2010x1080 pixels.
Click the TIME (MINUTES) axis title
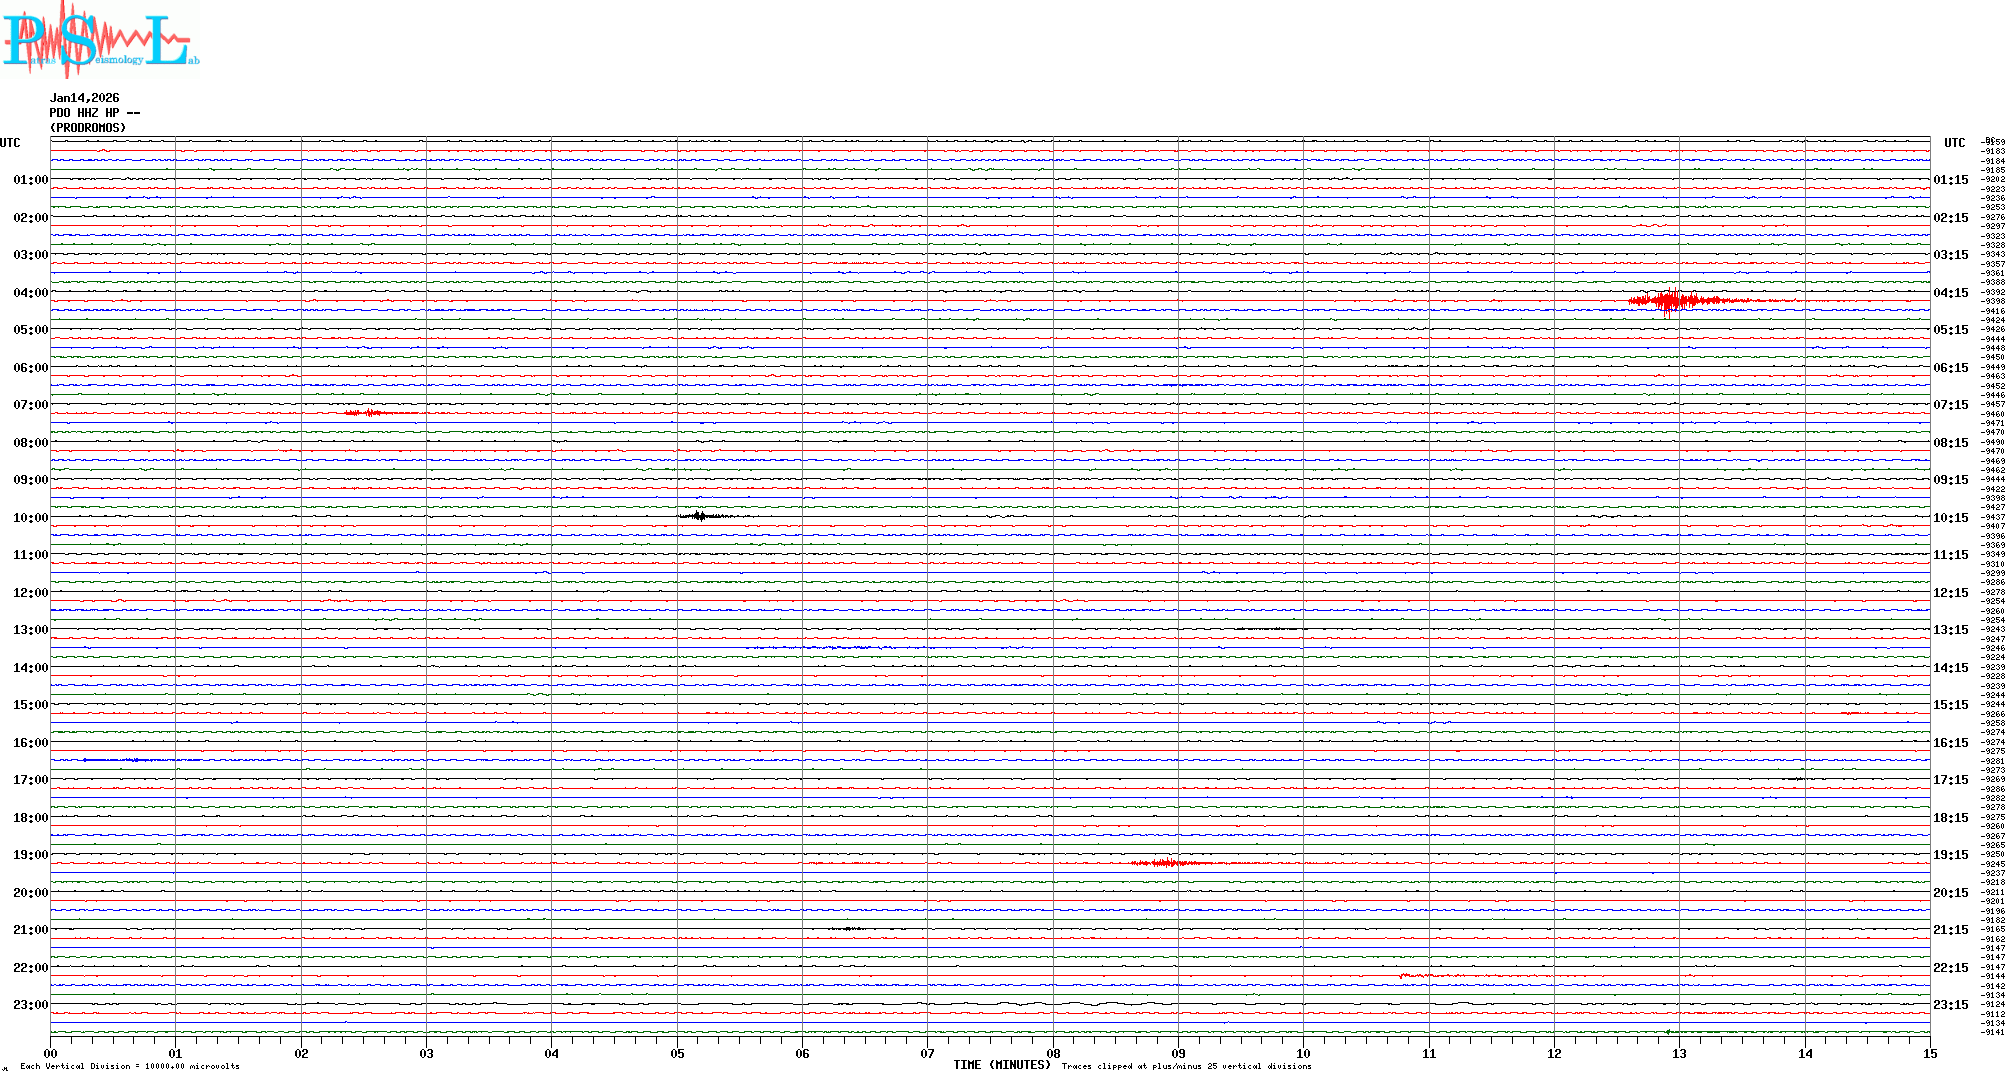point(1001,1065)
